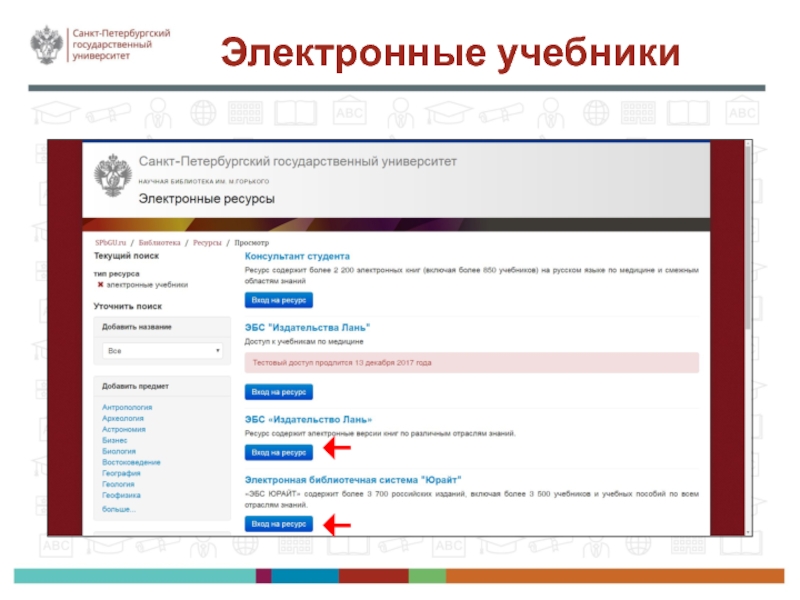The image size is (800, 600).
Task: Open the 'Консультант студента' resource title
Action: point(297,256)
